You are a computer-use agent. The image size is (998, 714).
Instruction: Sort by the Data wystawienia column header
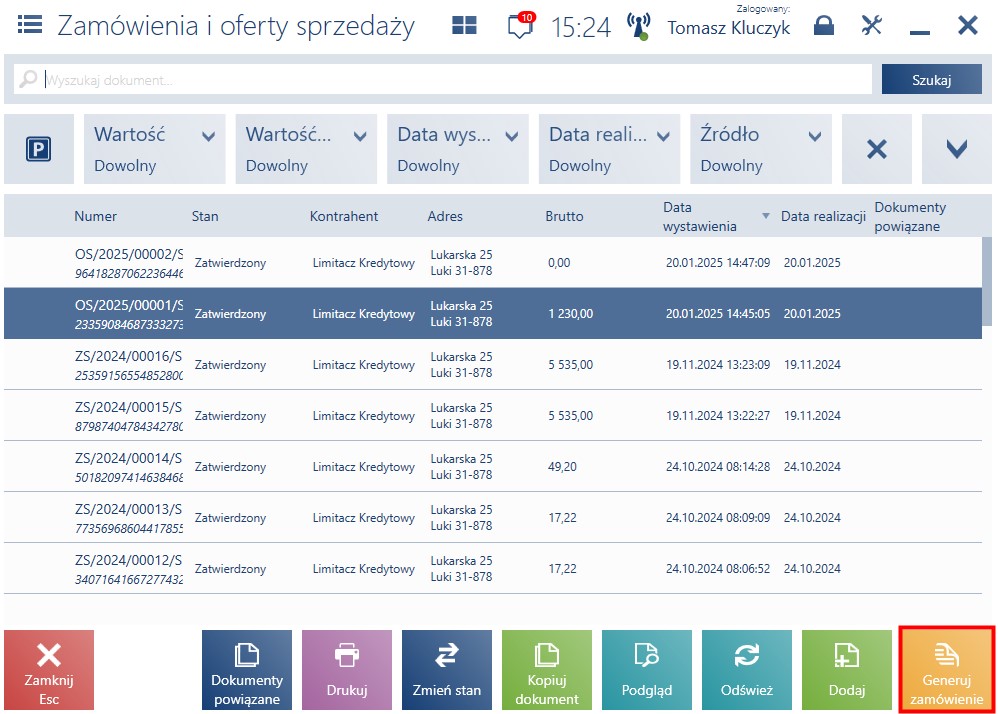[x=699, y=216]
